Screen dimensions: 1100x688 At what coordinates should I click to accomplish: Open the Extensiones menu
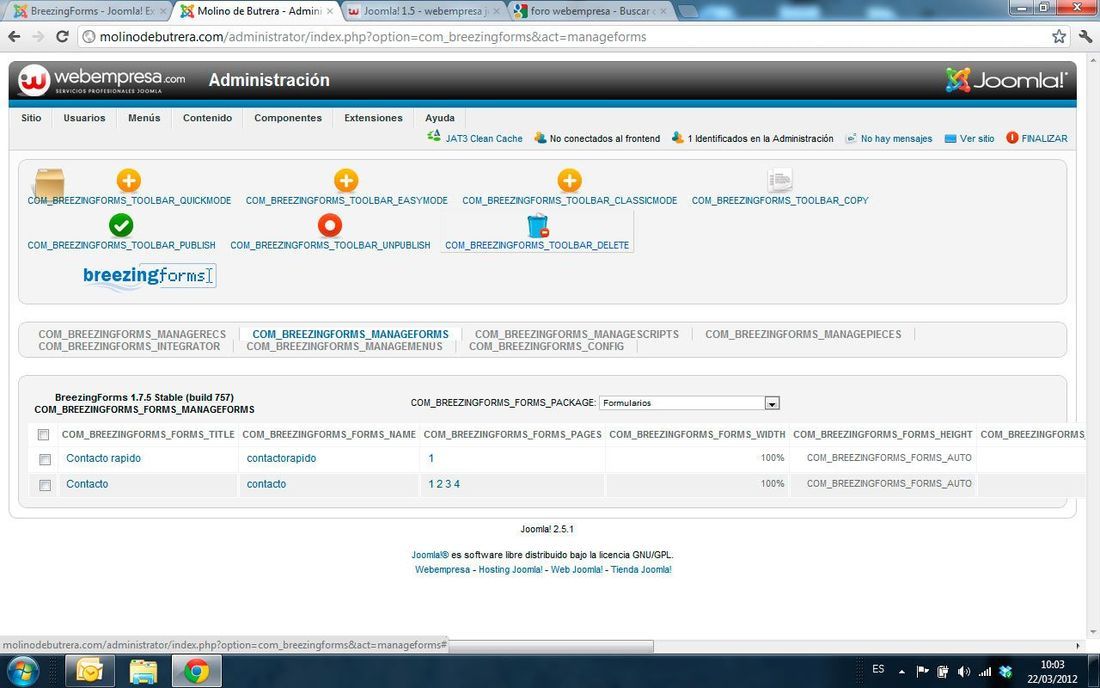(373, 118)
